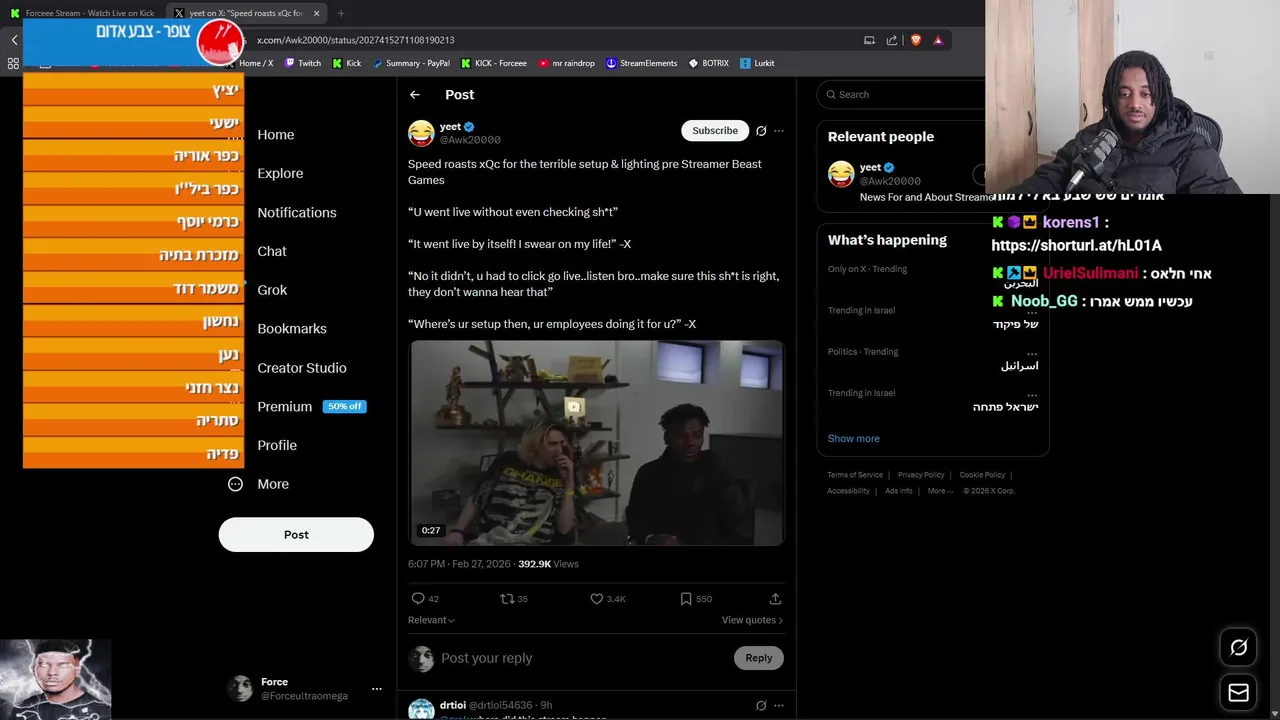The width and height of the screenshot is (1280, 720).
Task: Open Grok icon on drtioi's reply
Action: 761,705
